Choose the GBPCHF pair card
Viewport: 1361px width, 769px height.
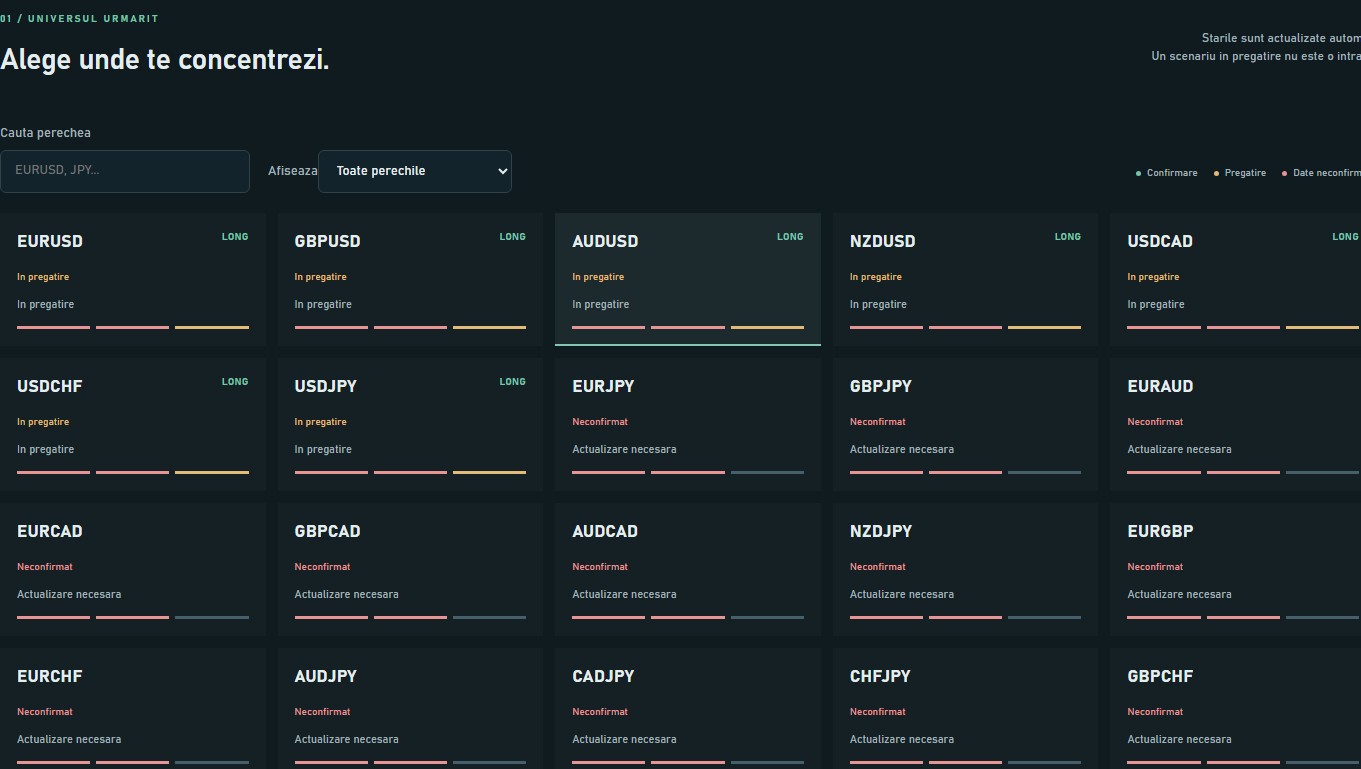click(1236, 708)
